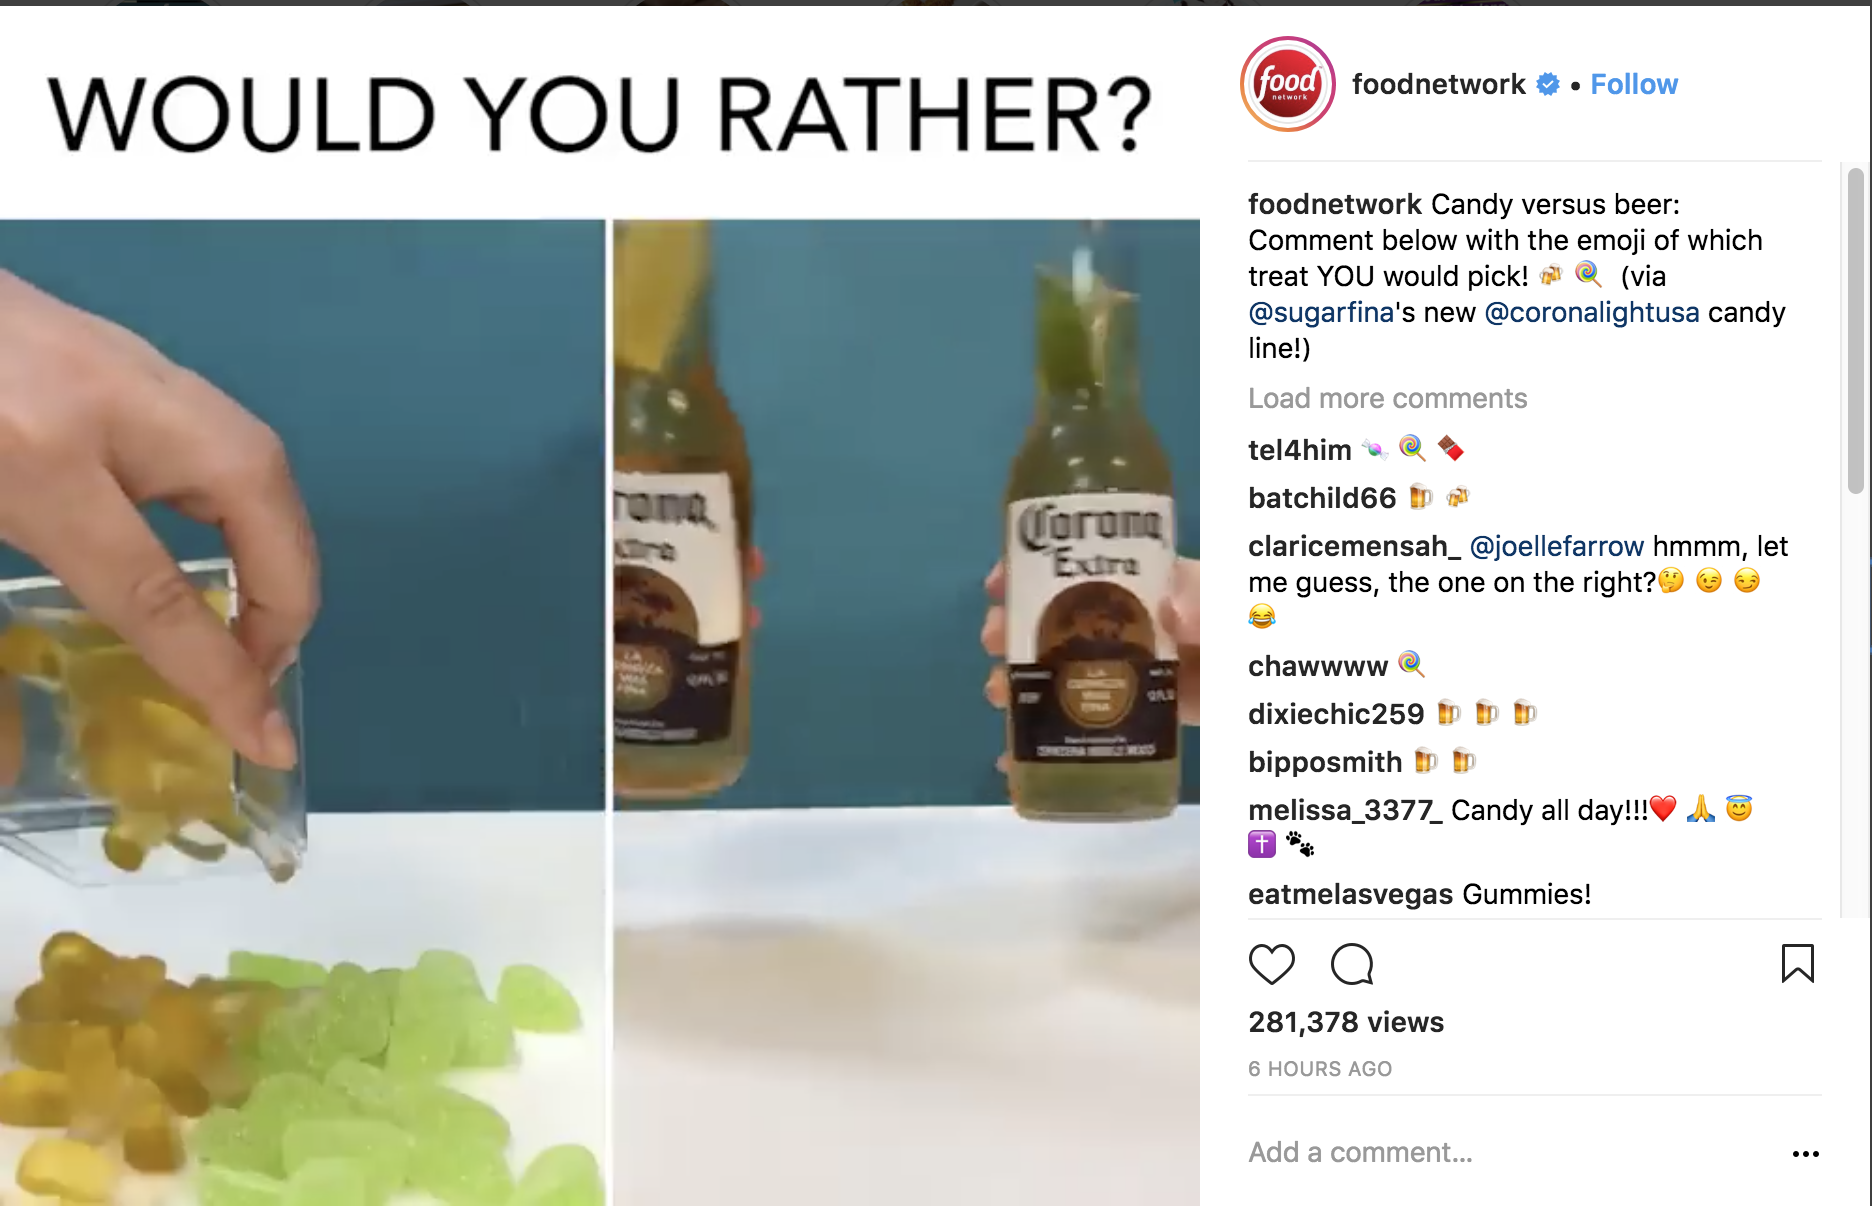Follow the foodnetwork account
Image resolution: width=1872 pixels, height=1206 pixels.
pos(1634,85)
